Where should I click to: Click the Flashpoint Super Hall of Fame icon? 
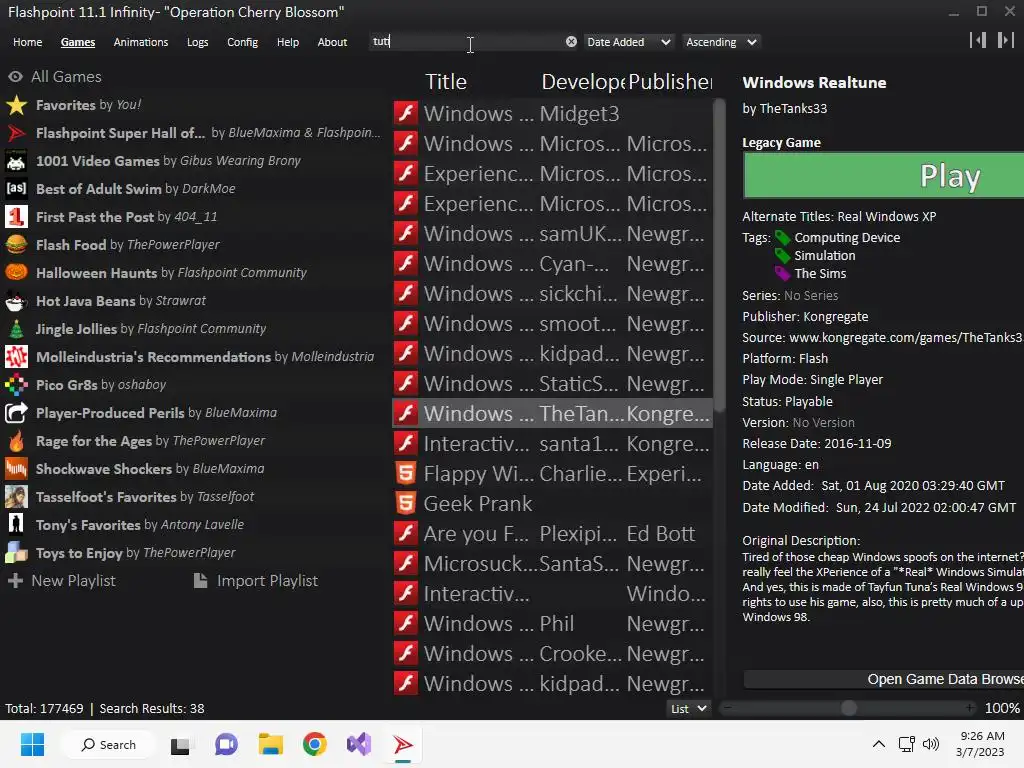[16, 133]
